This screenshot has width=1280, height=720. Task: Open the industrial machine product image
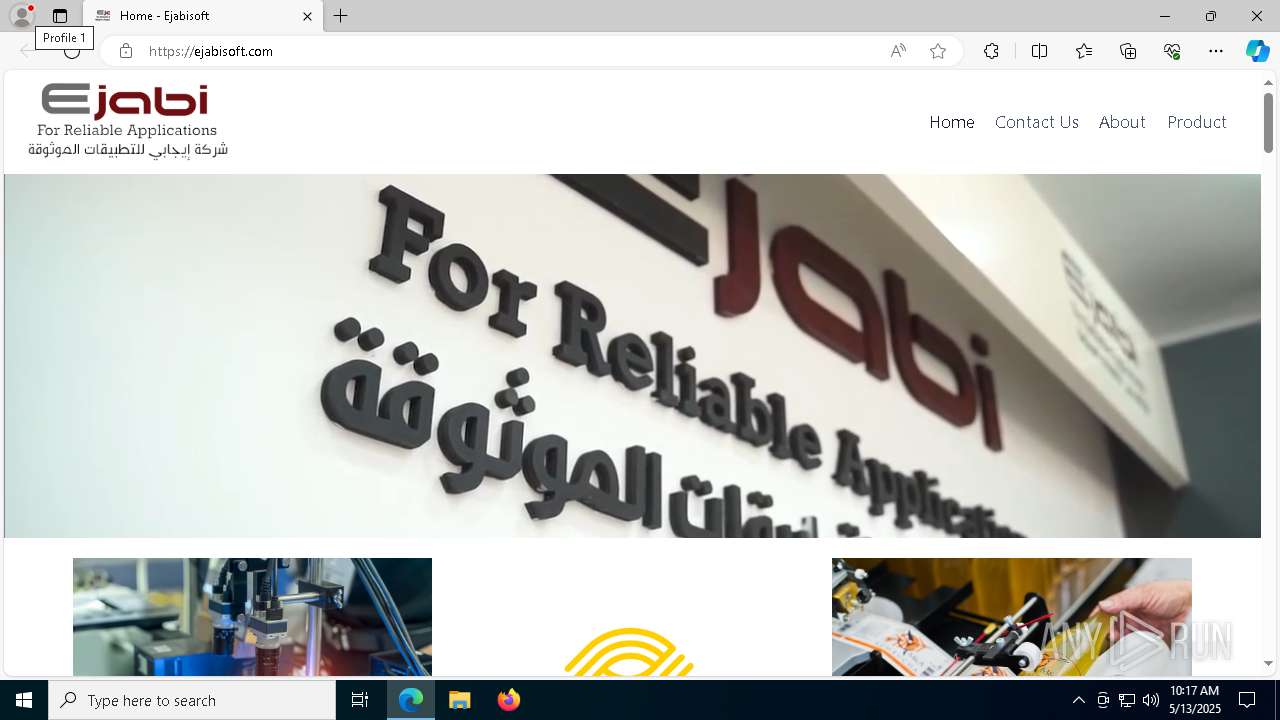coord(252,617)
